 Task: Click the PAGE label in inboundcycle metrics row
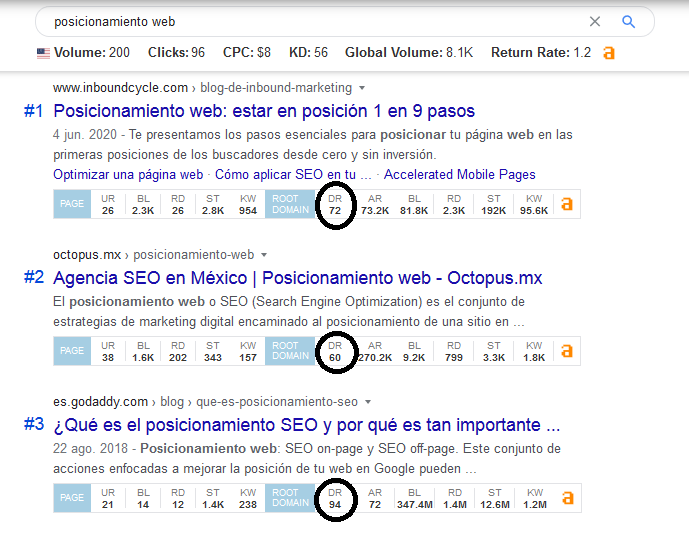click(72, 204)
